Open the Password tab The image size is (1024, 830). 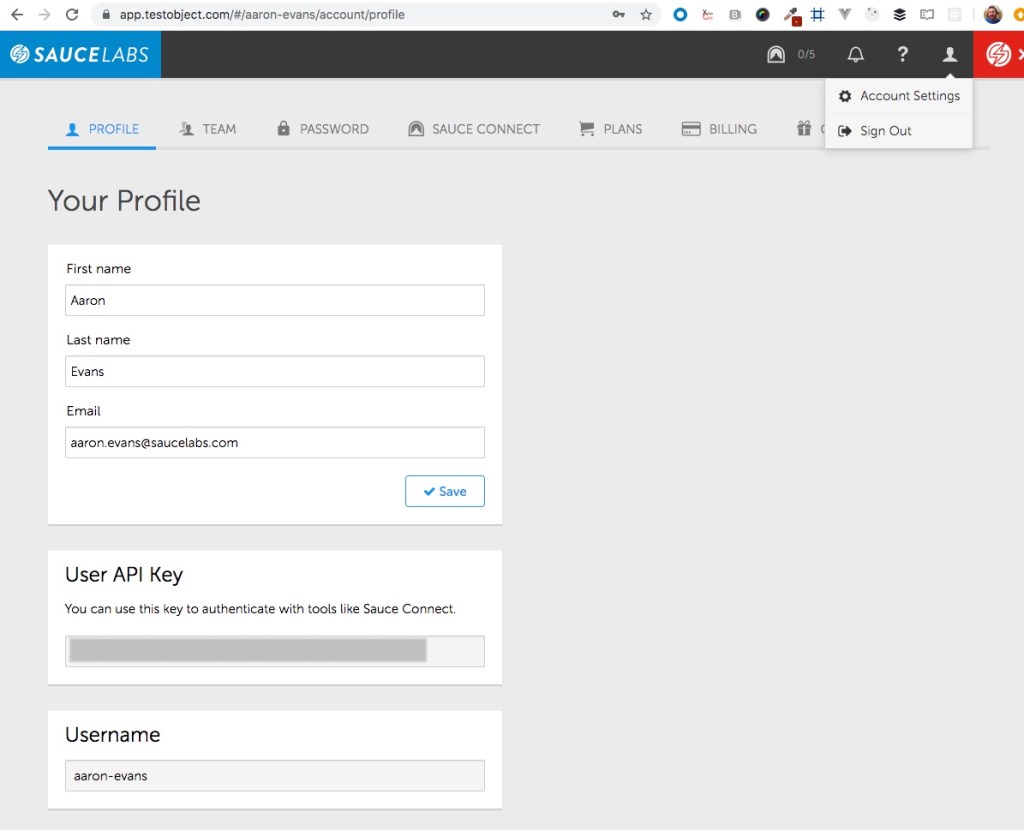tap(323, 129)
